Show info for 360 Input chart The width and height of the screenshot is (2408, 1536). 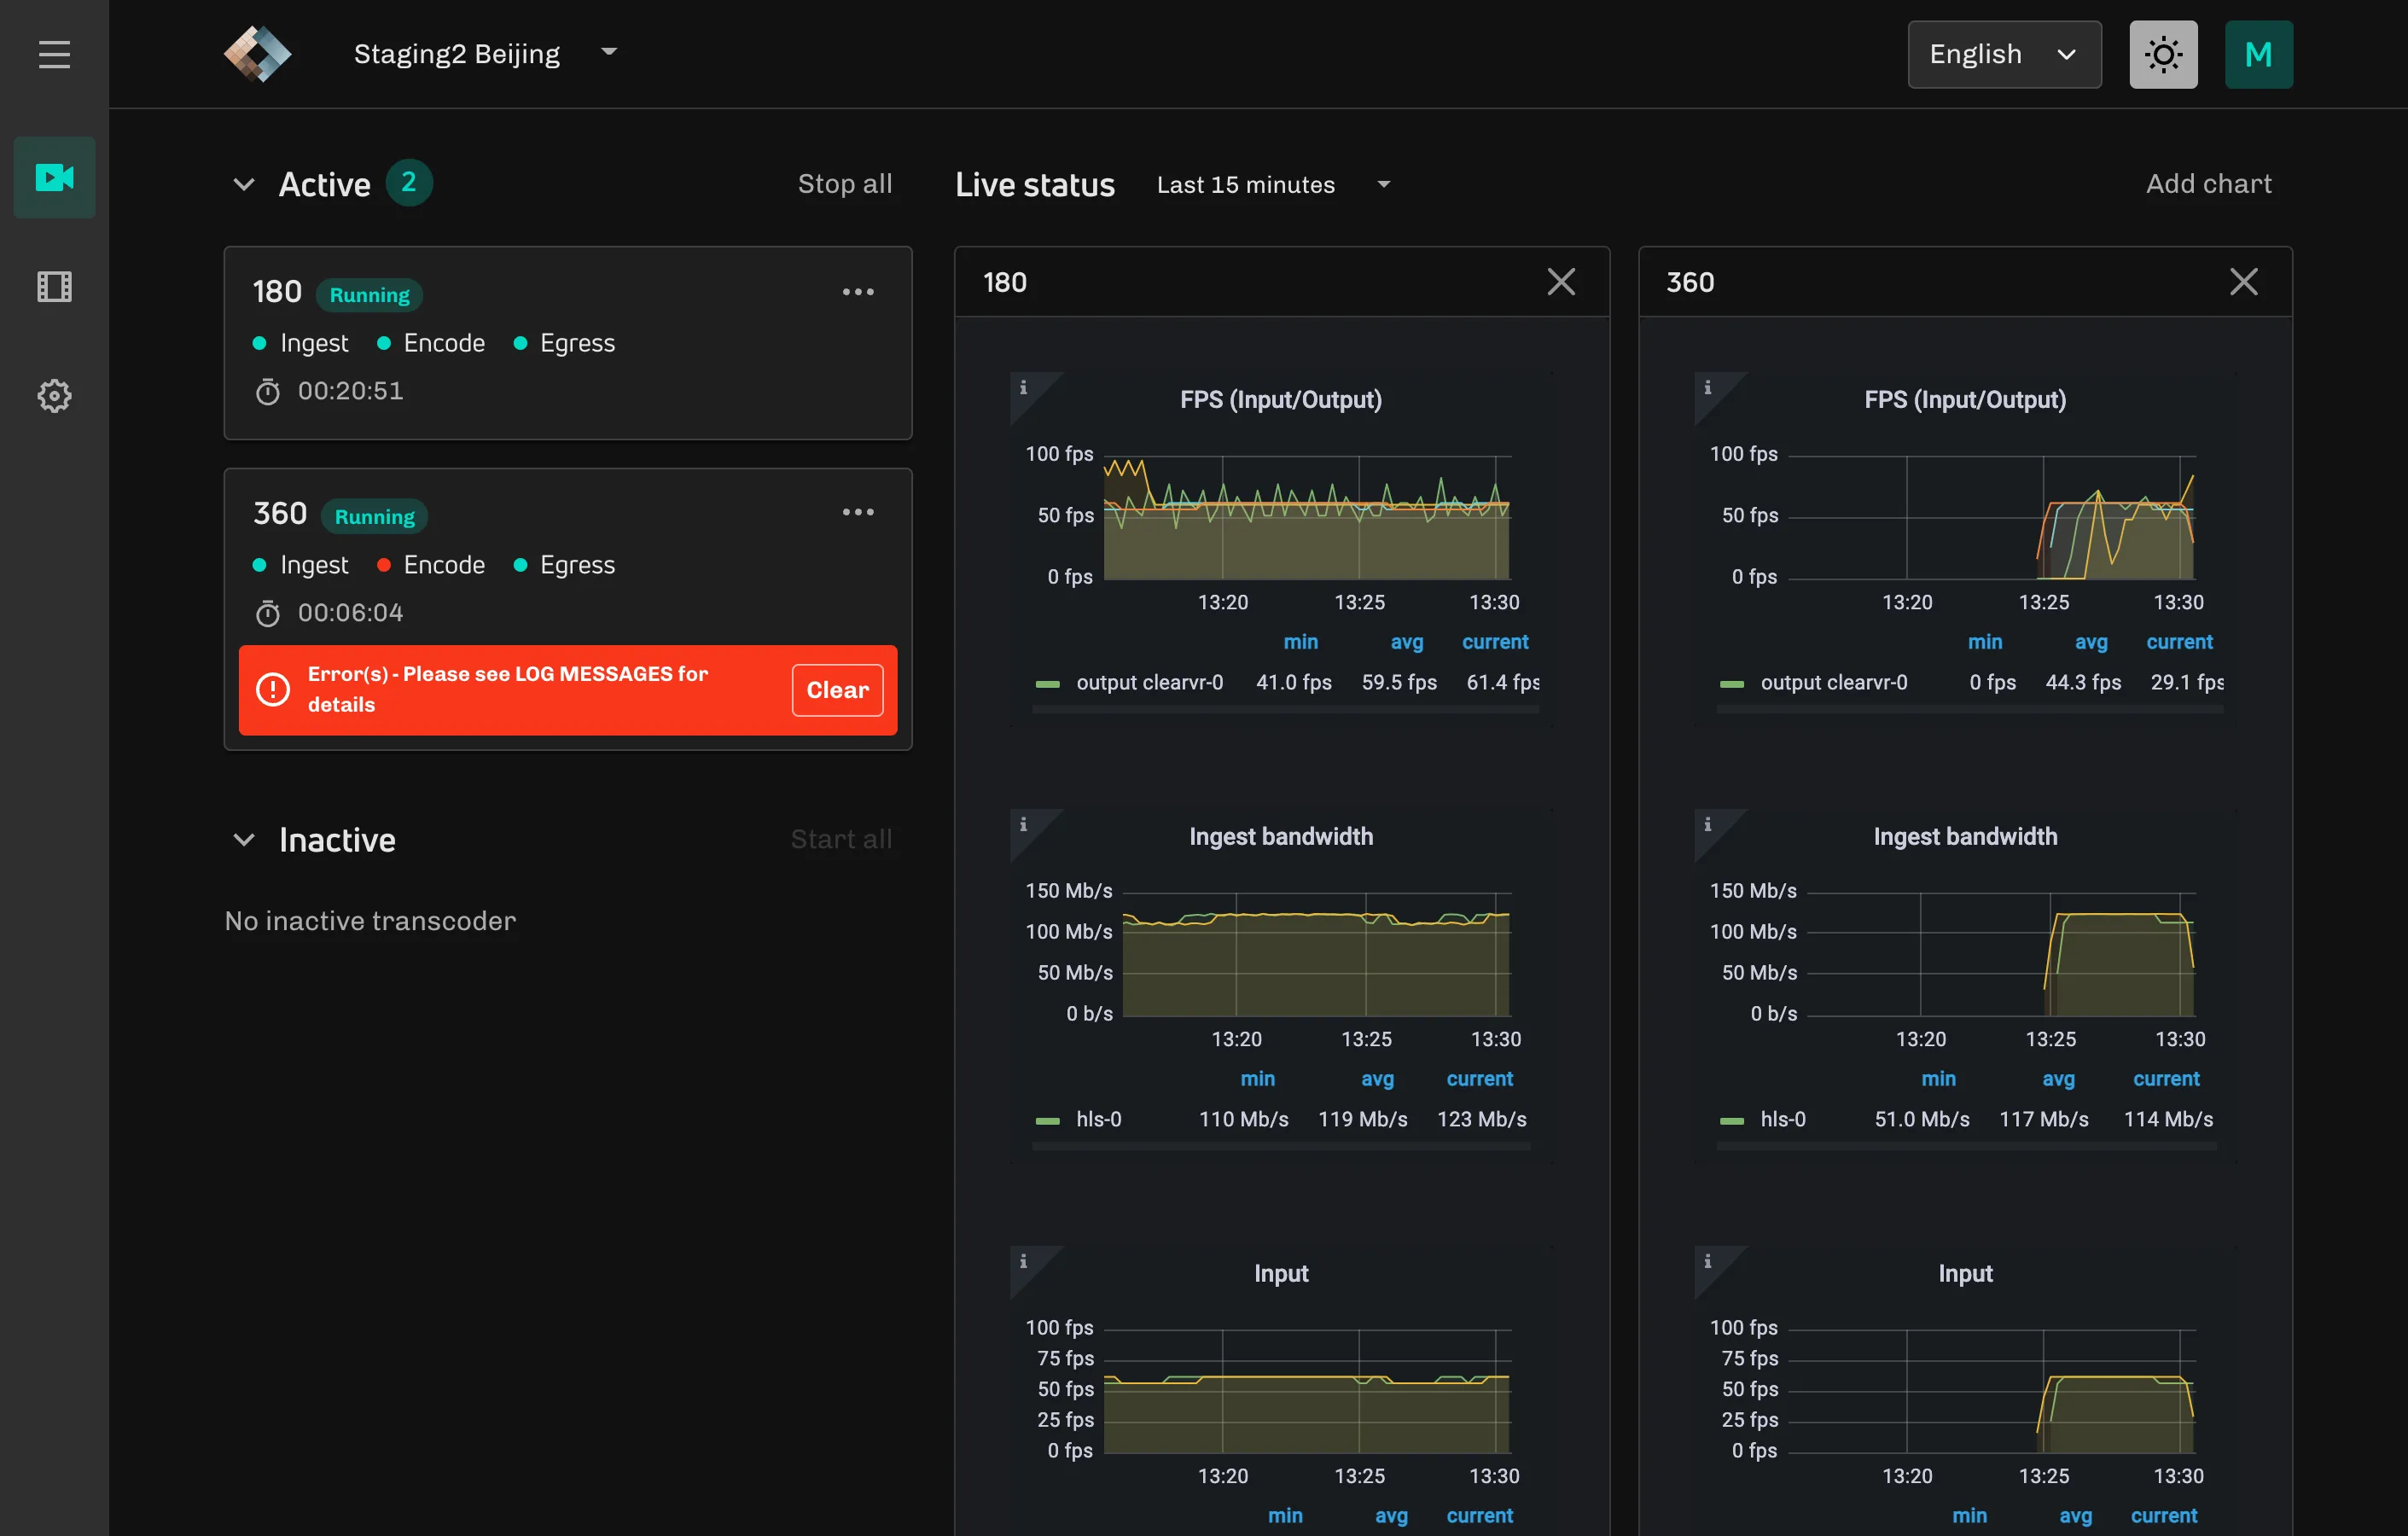[x=1707, y=1262]
